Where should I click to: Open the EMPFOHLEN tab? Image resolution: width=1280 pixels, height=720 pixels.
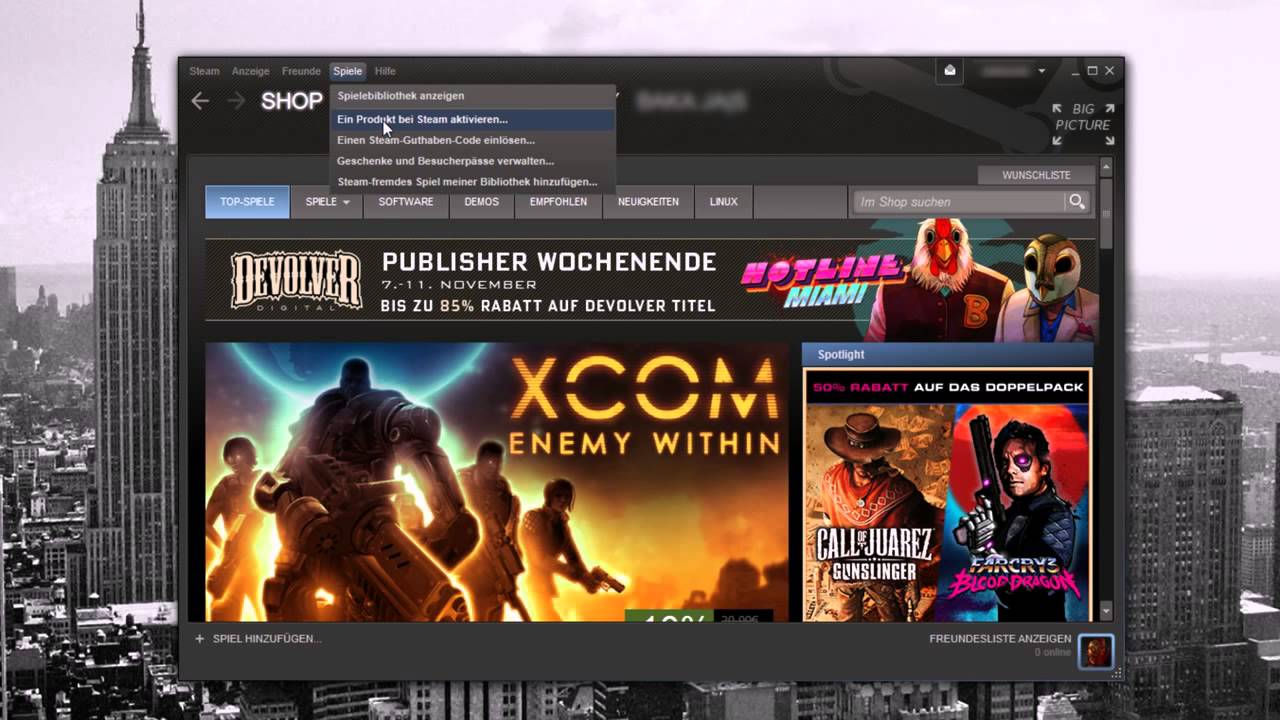(558, 202)
